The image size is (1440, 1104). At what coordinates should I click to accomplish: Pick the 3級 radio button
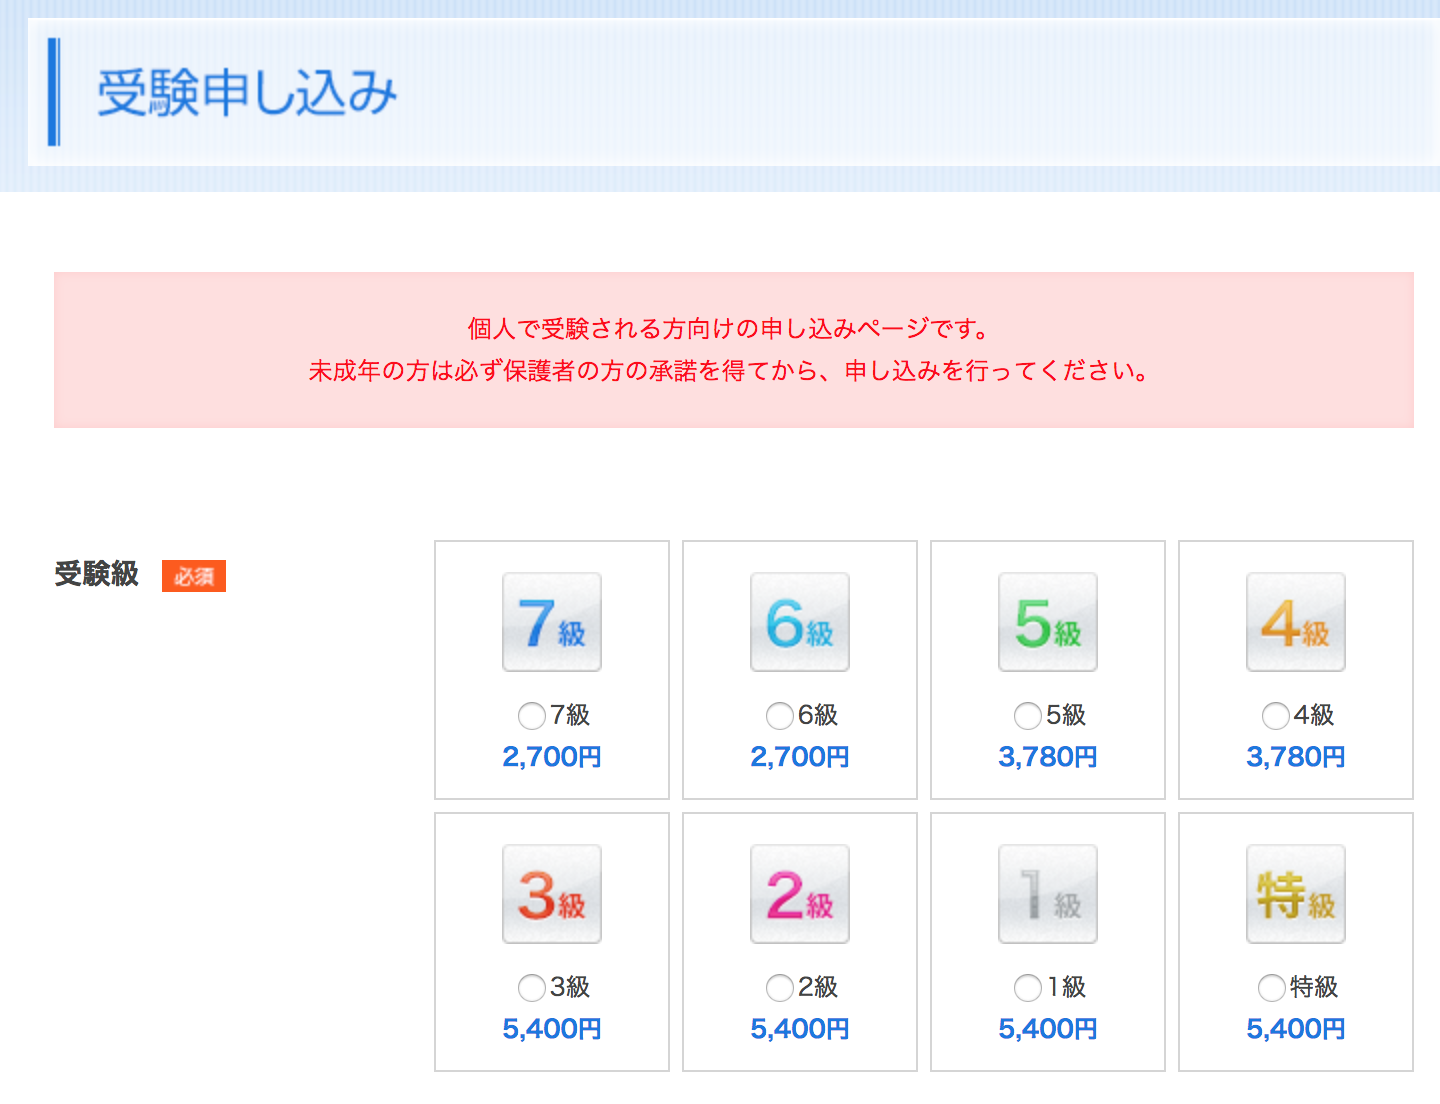point(532,988)
